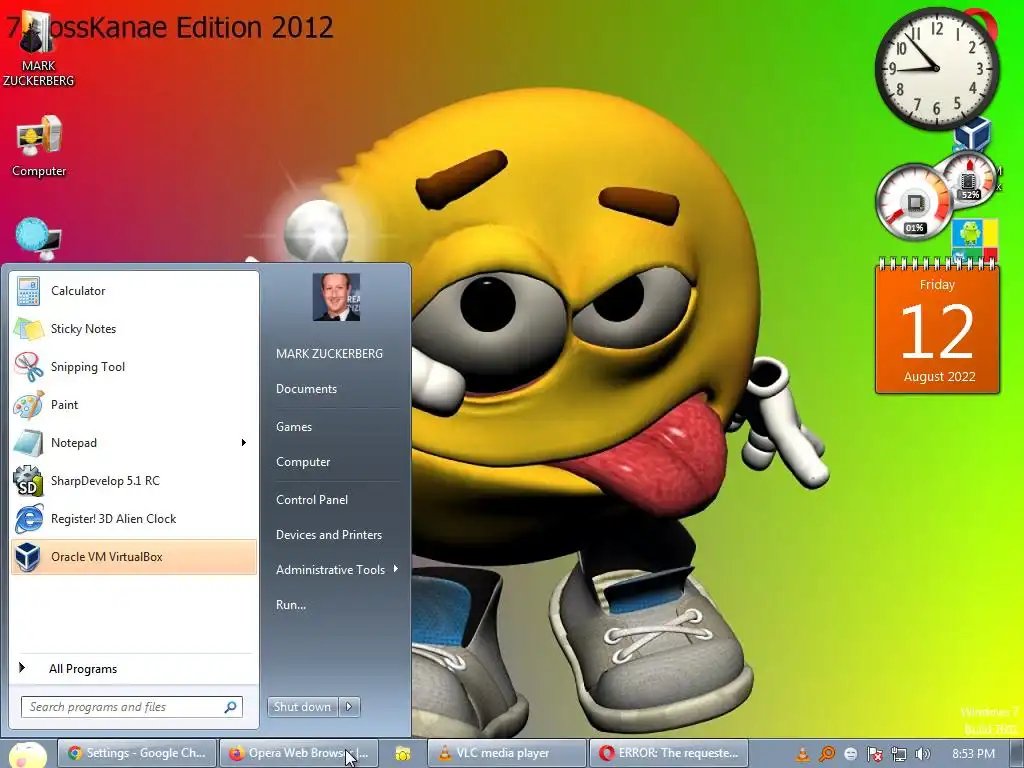Switch to VLC media player taskbar window
The width and height of the screenshot is (1024, 768).
[507, 753]
